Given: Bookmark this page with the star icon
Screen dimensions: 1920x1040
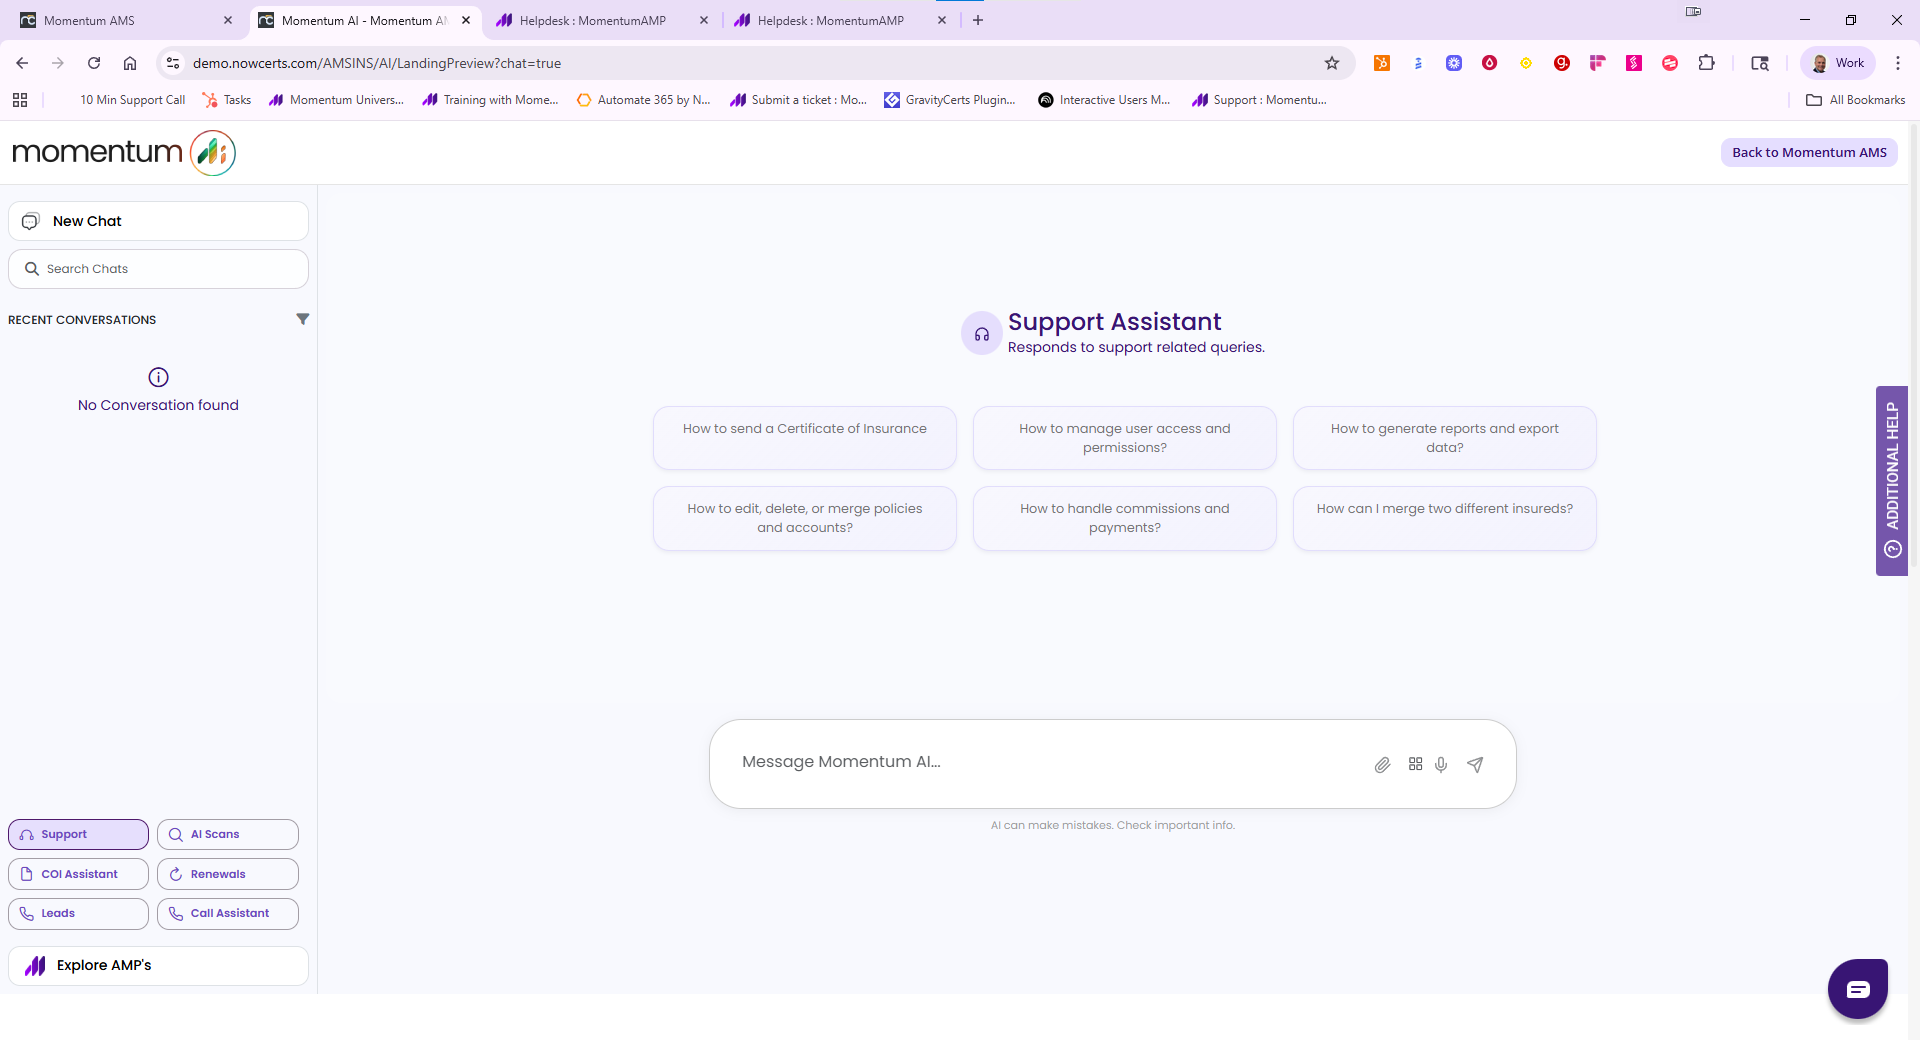Looking at the screenshot, I should coord(1332,63).
